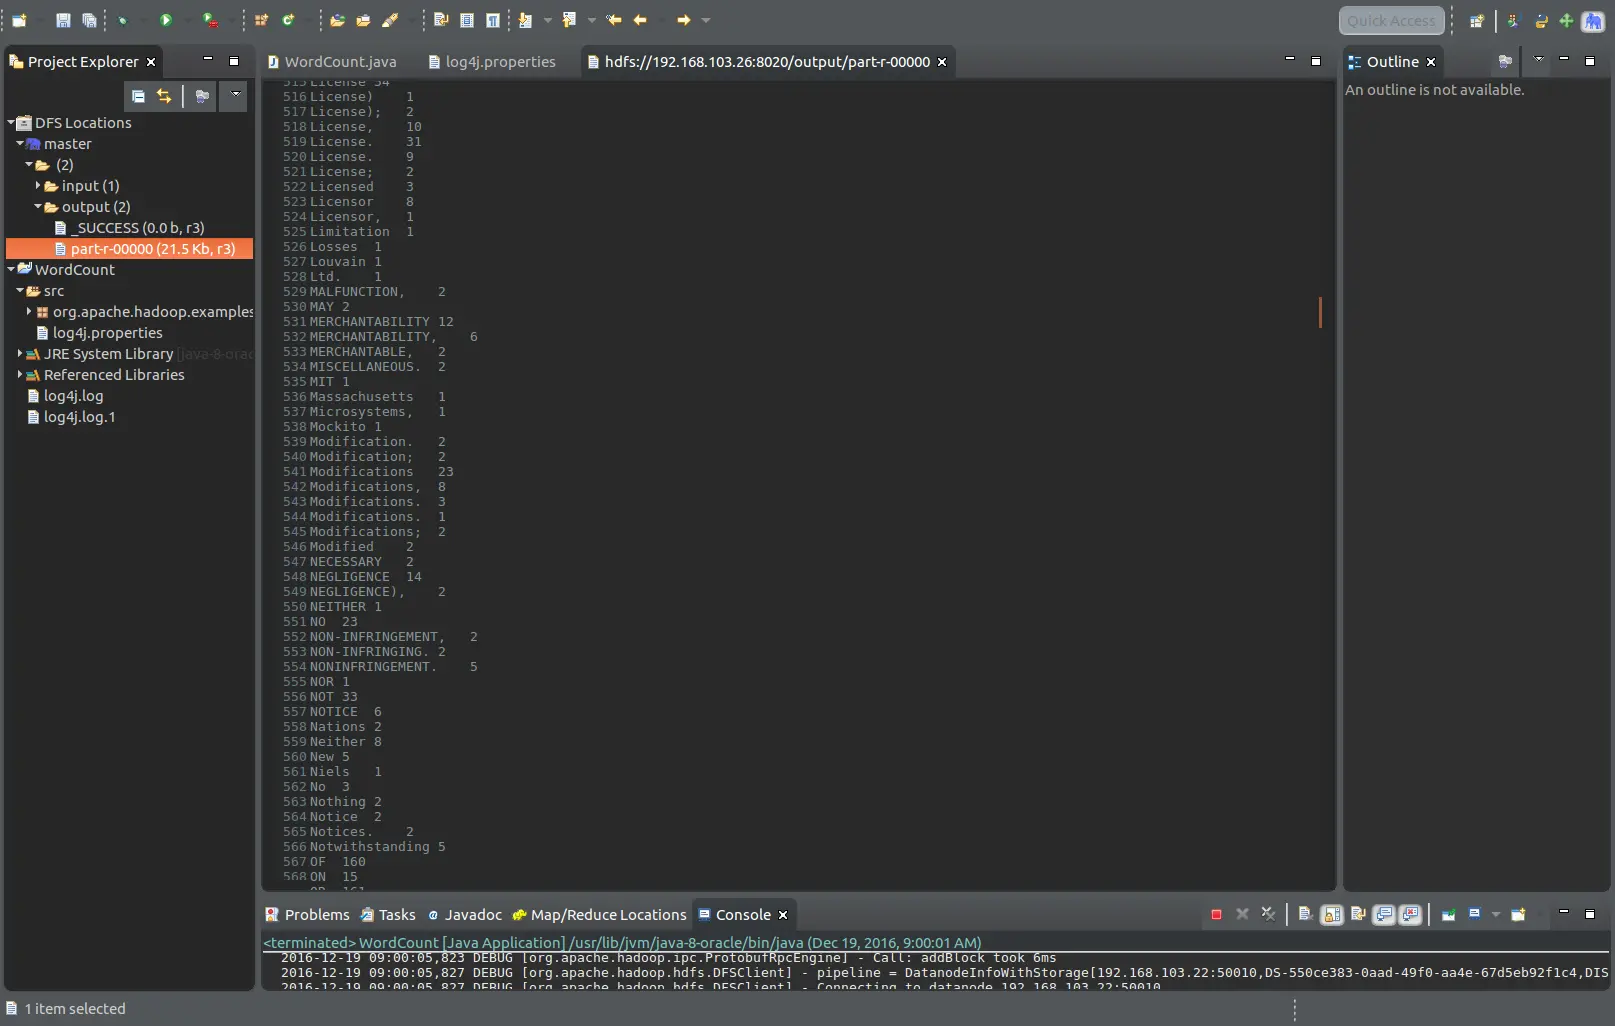
Task: Click Last Edit Location arrow icon
Action: (614, 20)
